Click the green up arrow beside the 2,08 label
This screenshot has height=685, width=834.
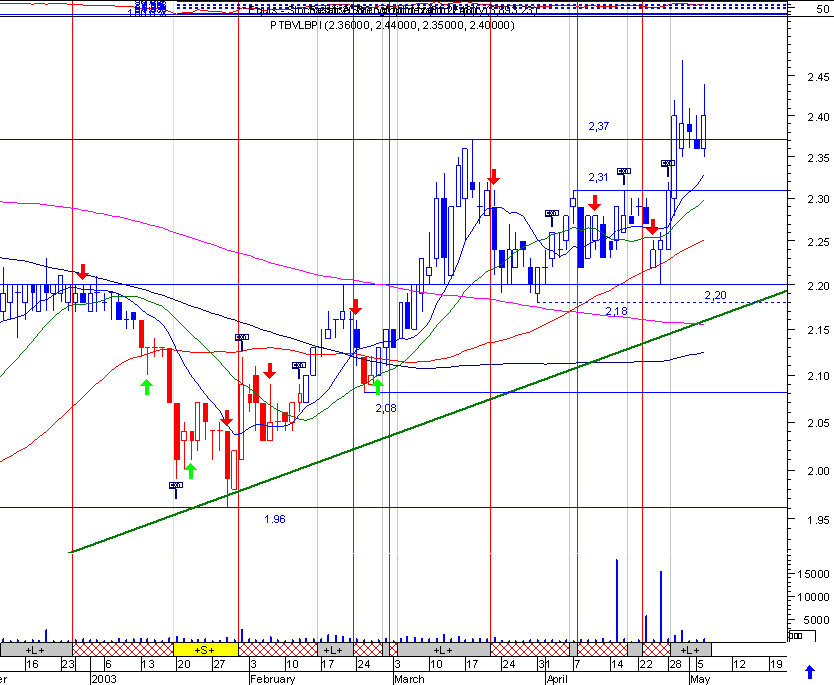[x=378, y=387]
